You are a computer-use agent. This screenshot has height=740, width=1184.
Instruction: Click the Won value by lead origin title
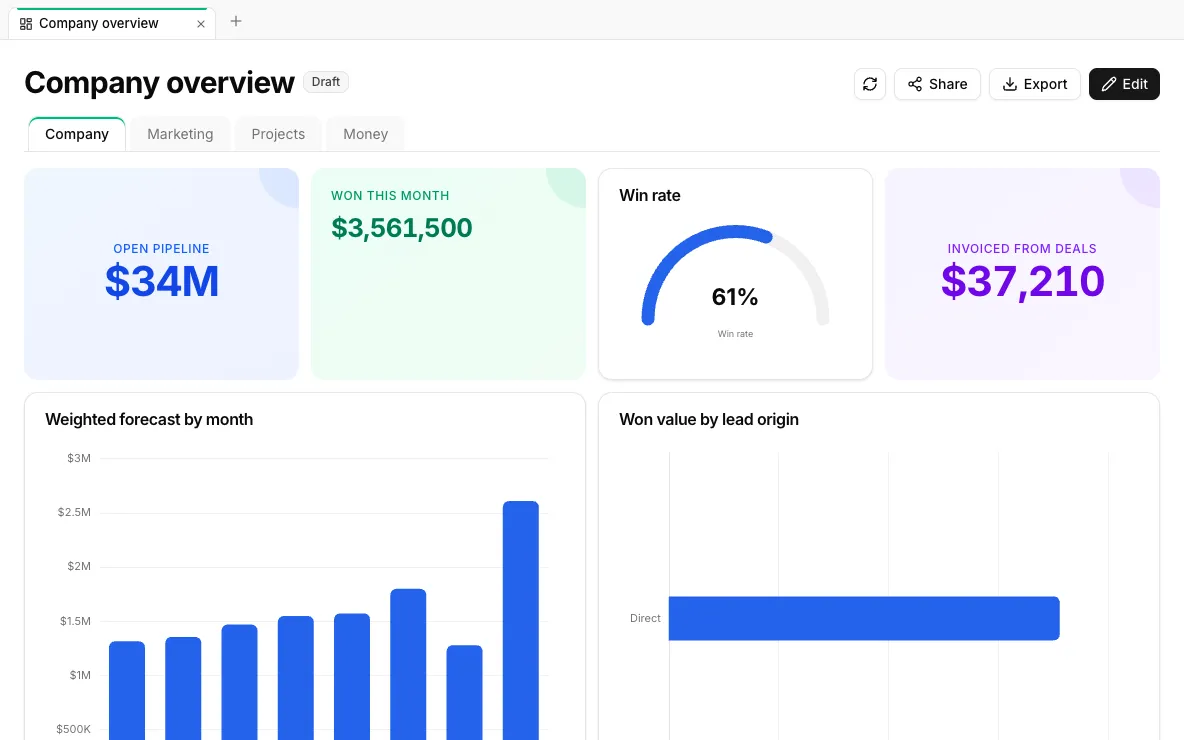708,419
